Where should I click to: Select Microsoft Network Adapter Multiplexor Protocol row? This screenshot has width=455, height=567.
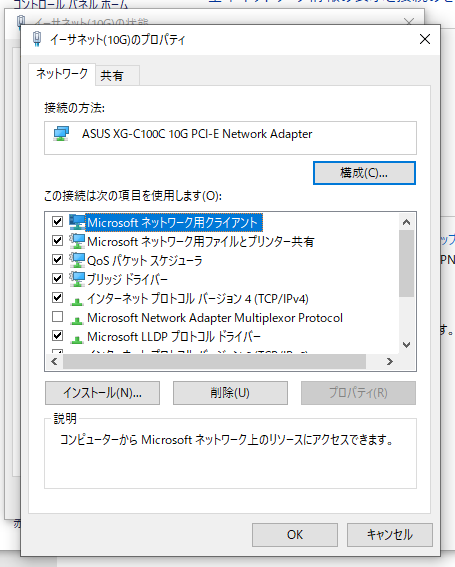[x=215, y=318]
